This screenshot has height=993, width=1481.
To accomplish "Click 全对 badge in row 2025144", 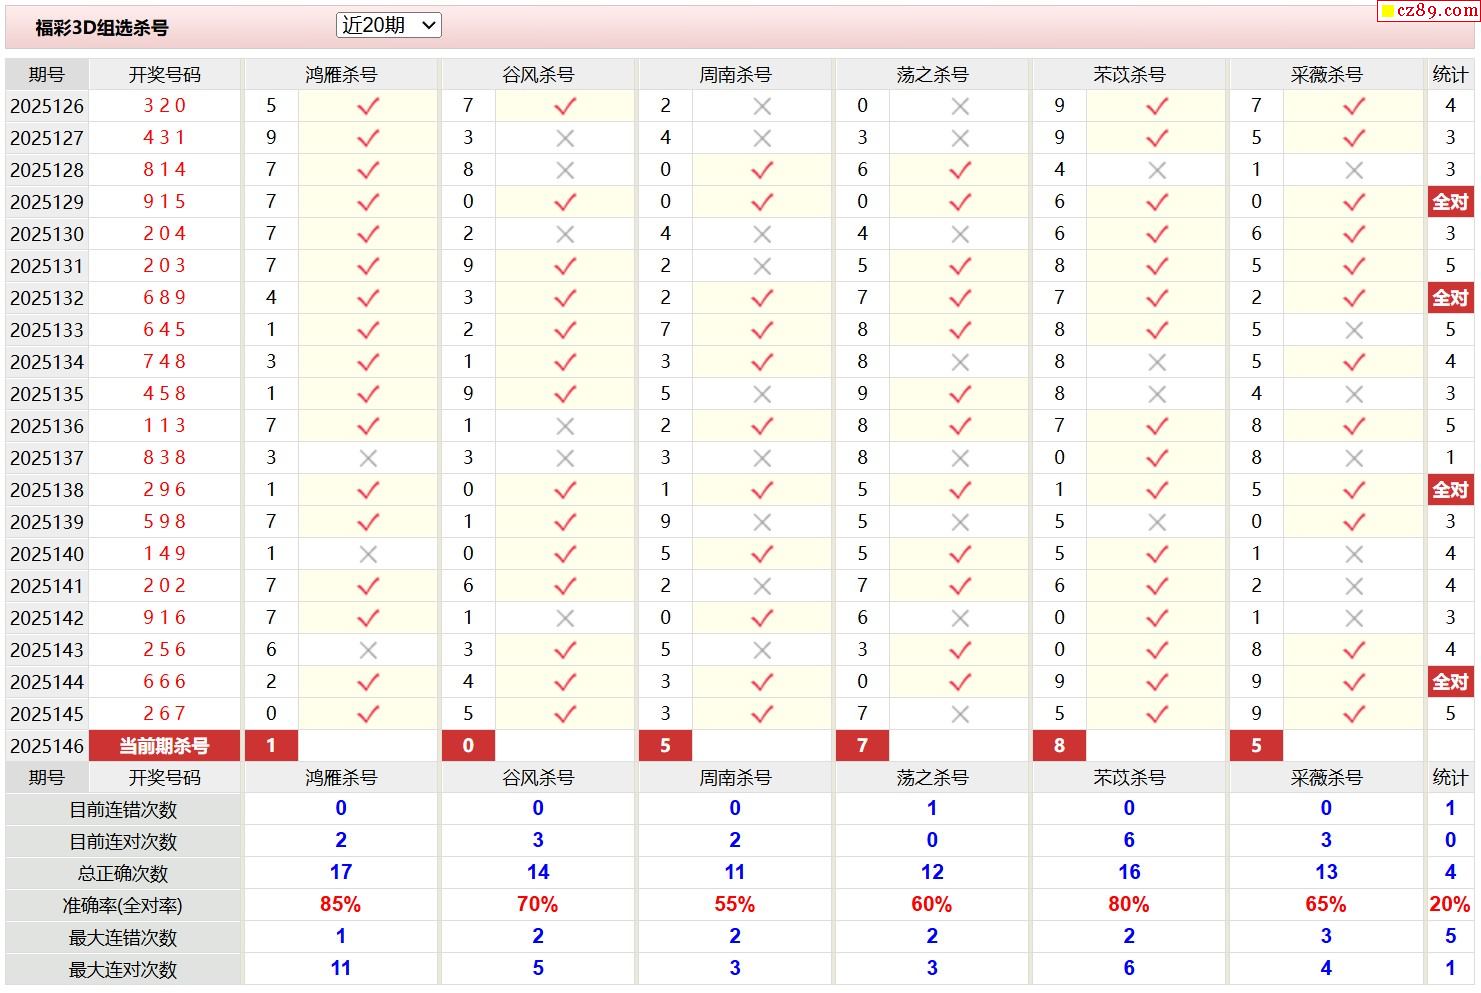I will tap(1450, 682).
